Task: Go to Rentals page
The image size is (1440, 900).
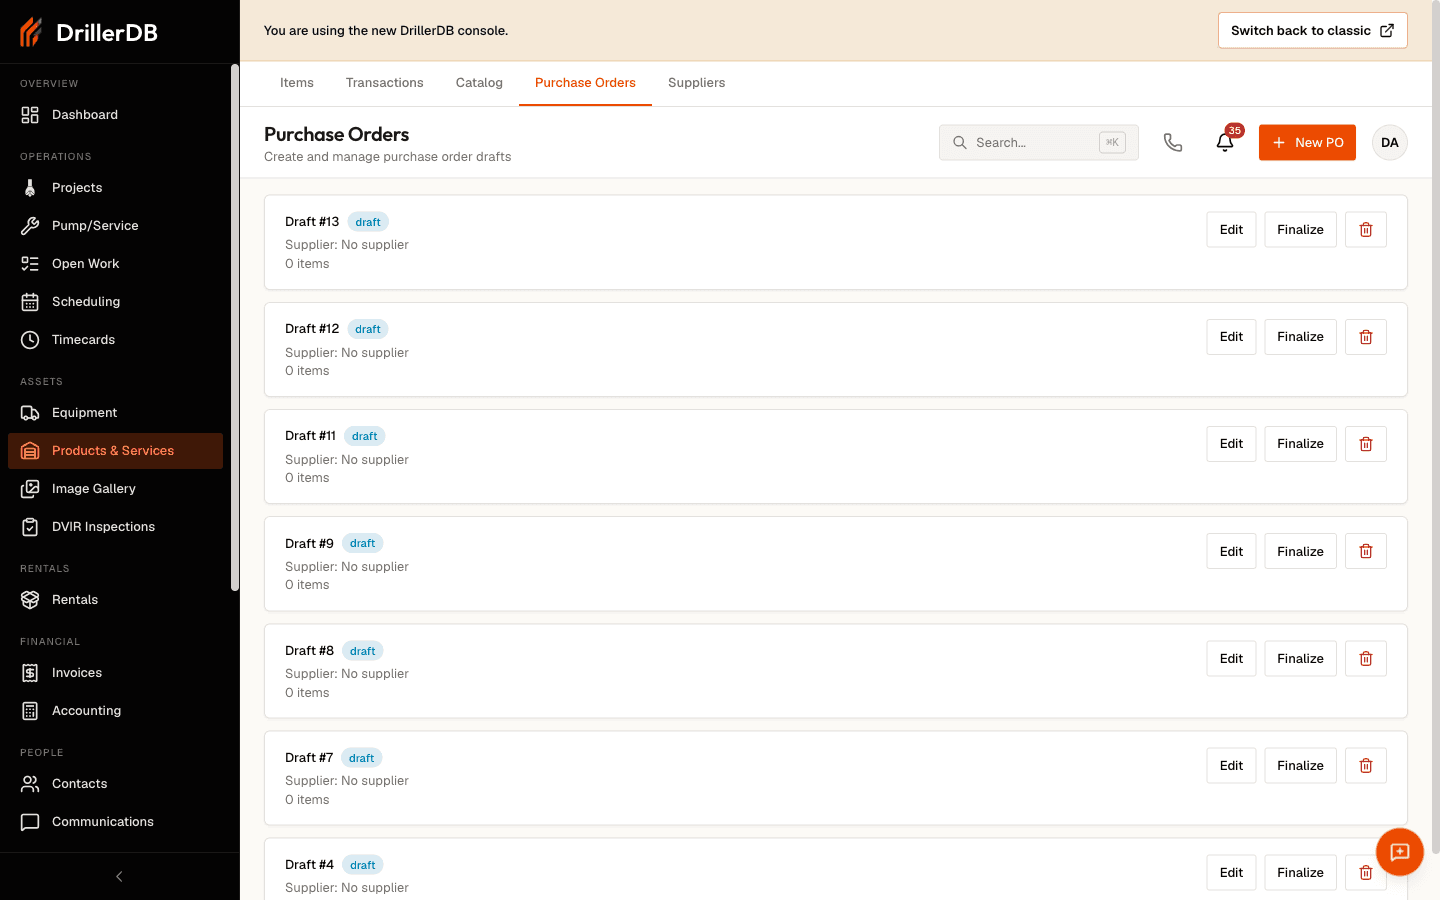Action: [x=115, y=600]
